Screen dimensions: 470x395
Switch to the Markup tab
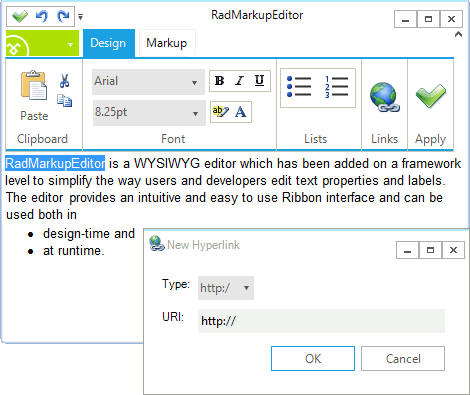click(x=167, y=43)
